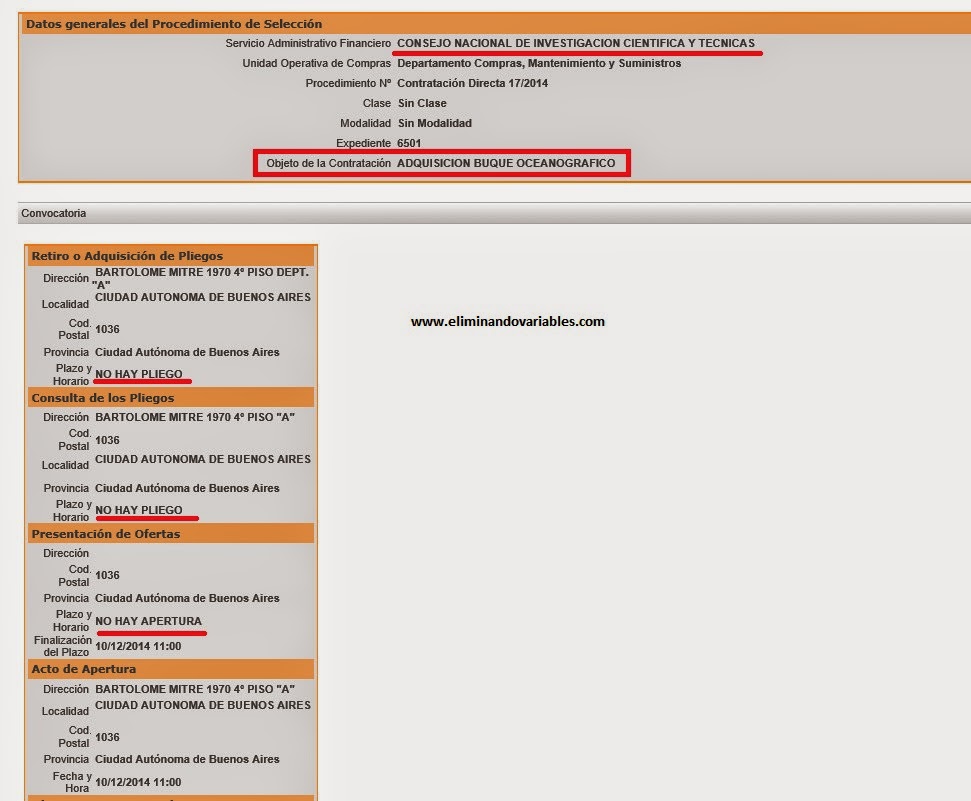Click Expediente number 6501
The image size is (971, 801).
click(x=409, y=143)
